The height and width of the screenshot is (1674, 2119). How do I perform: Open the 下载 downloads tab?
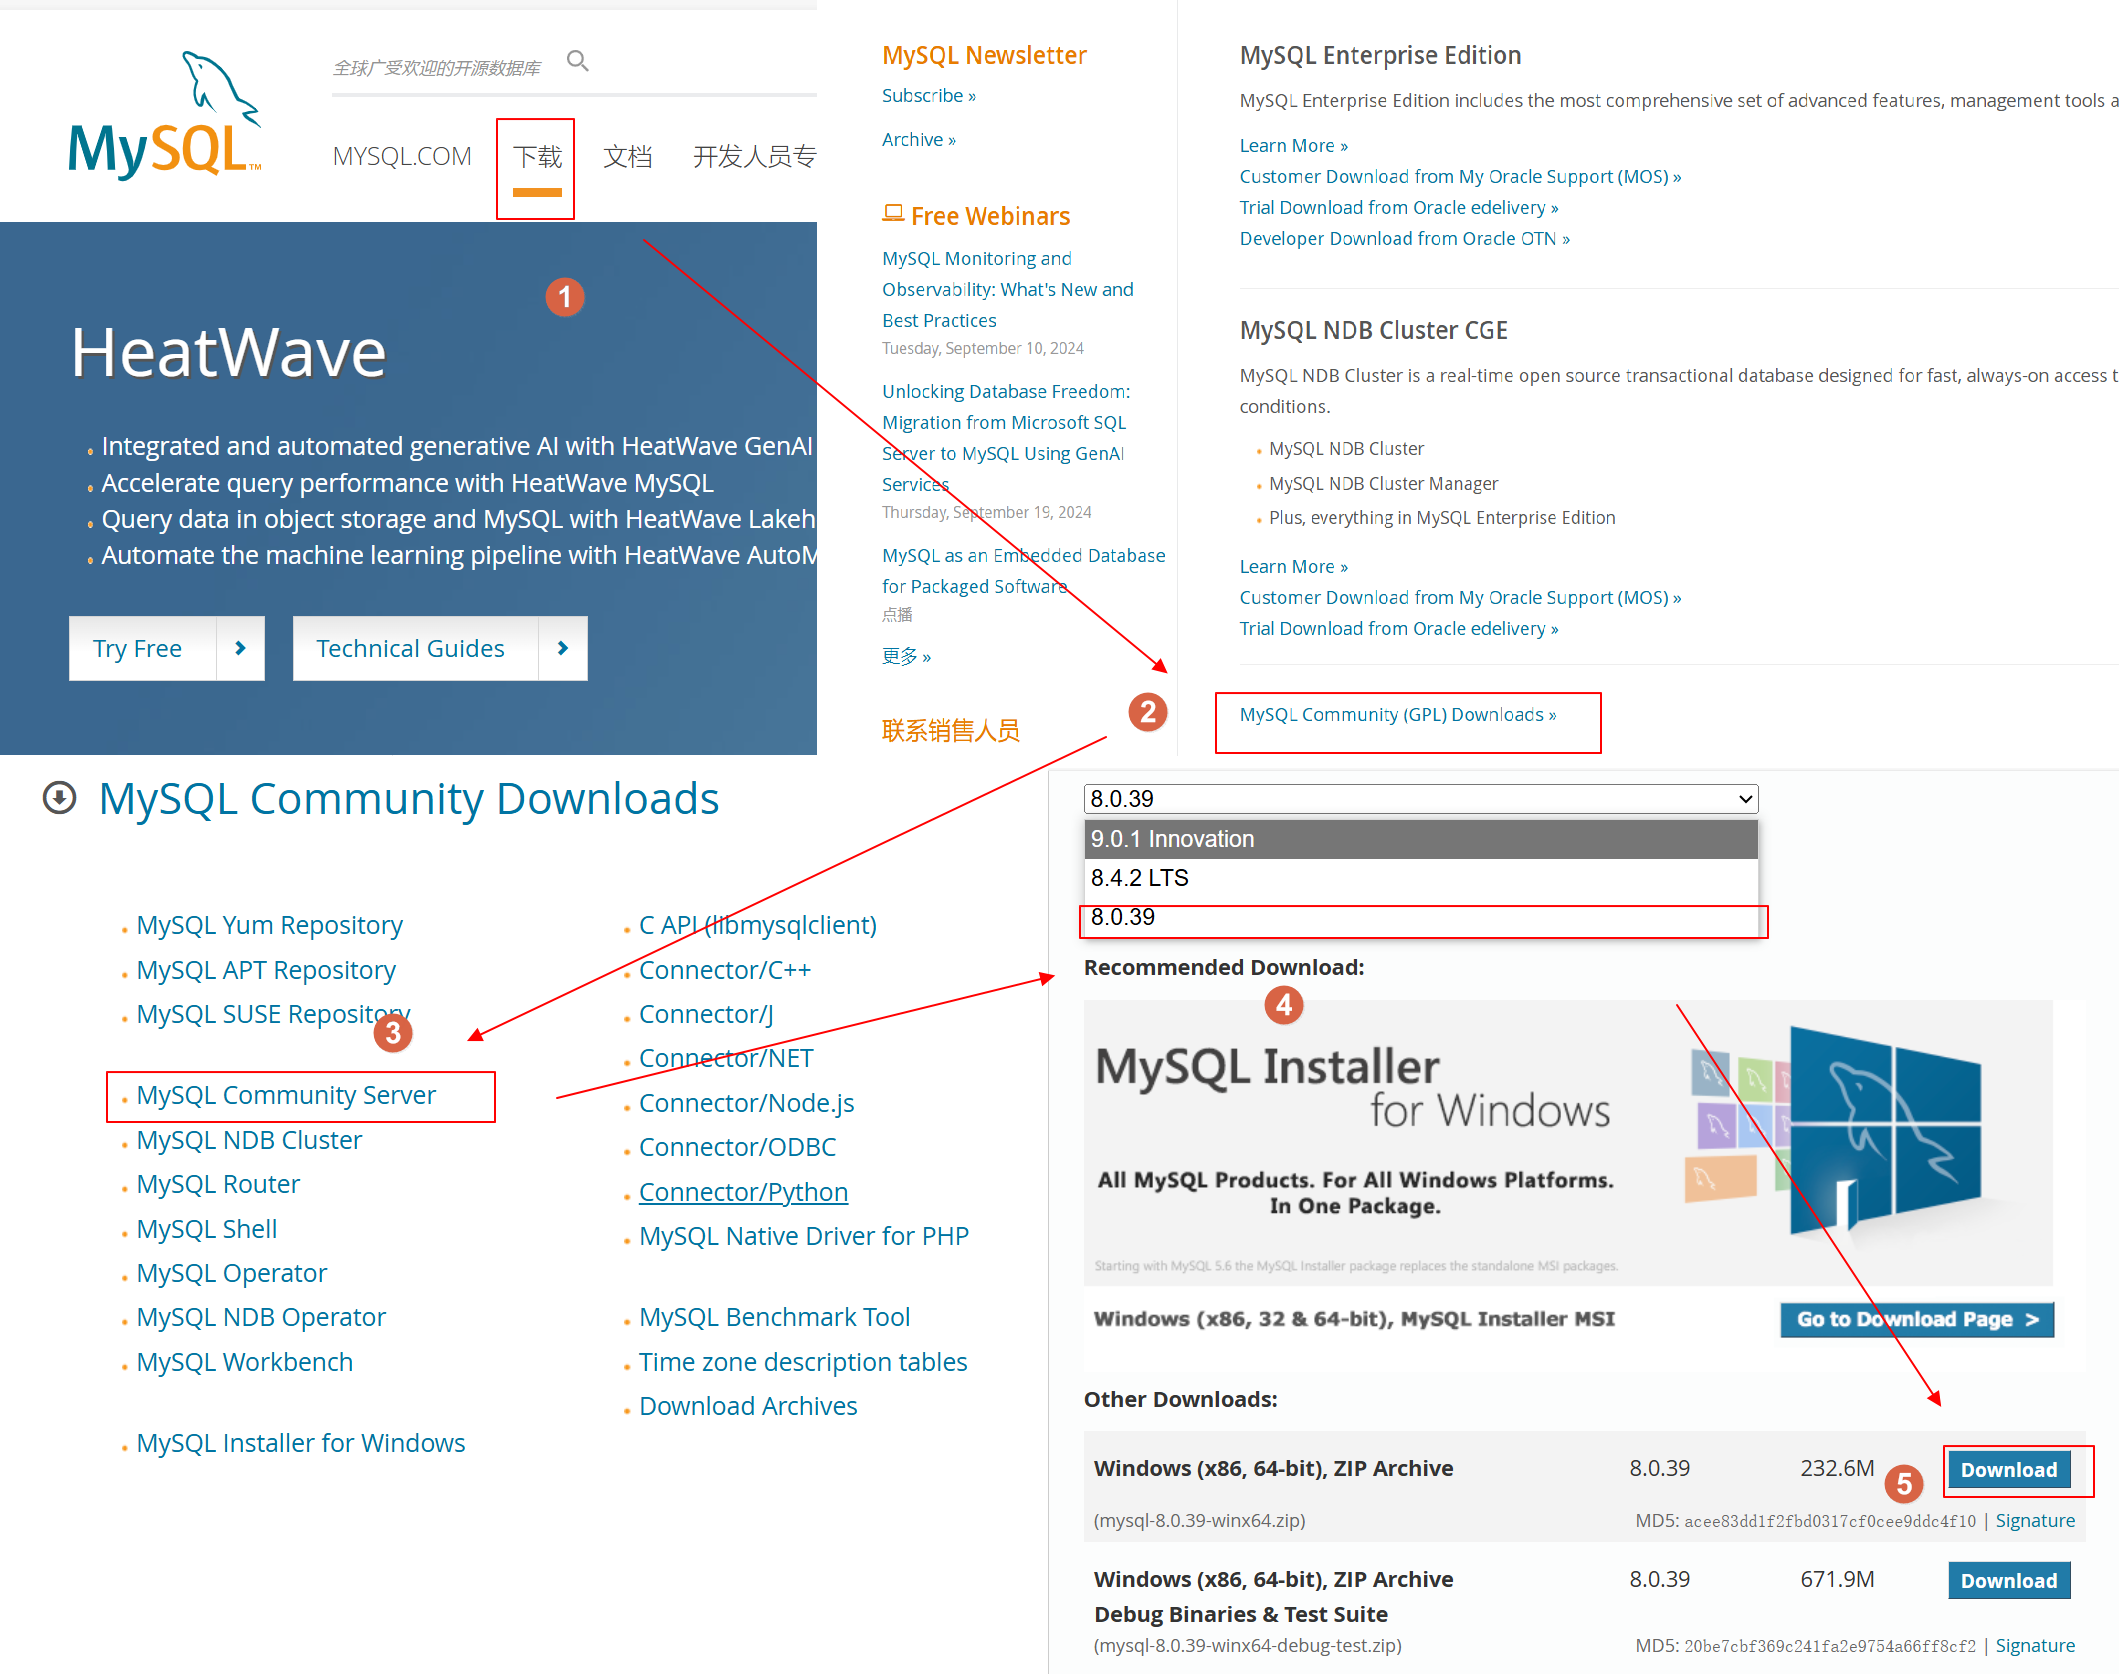[537, 157]
